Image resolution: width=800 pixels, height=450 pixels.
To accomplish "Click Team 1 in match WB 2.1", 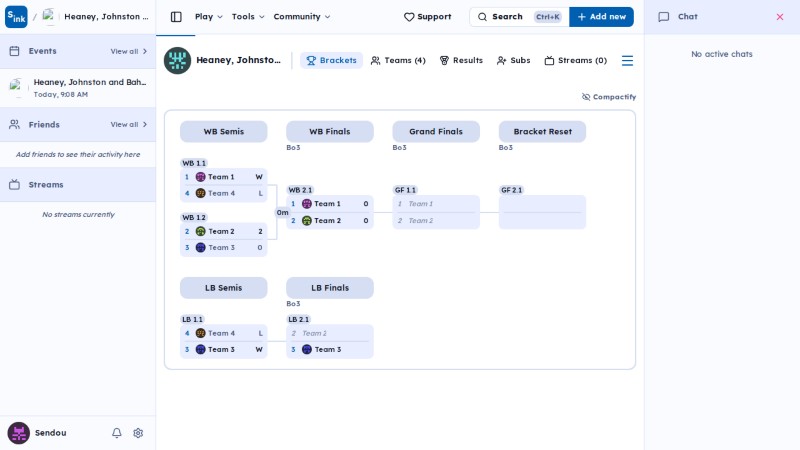I will [330, 204].
